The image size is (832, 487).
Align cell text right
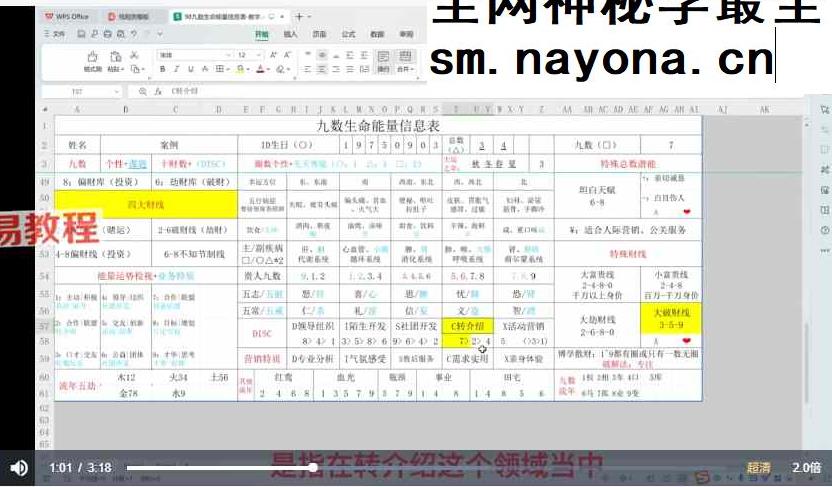click(x=336, y=69)
